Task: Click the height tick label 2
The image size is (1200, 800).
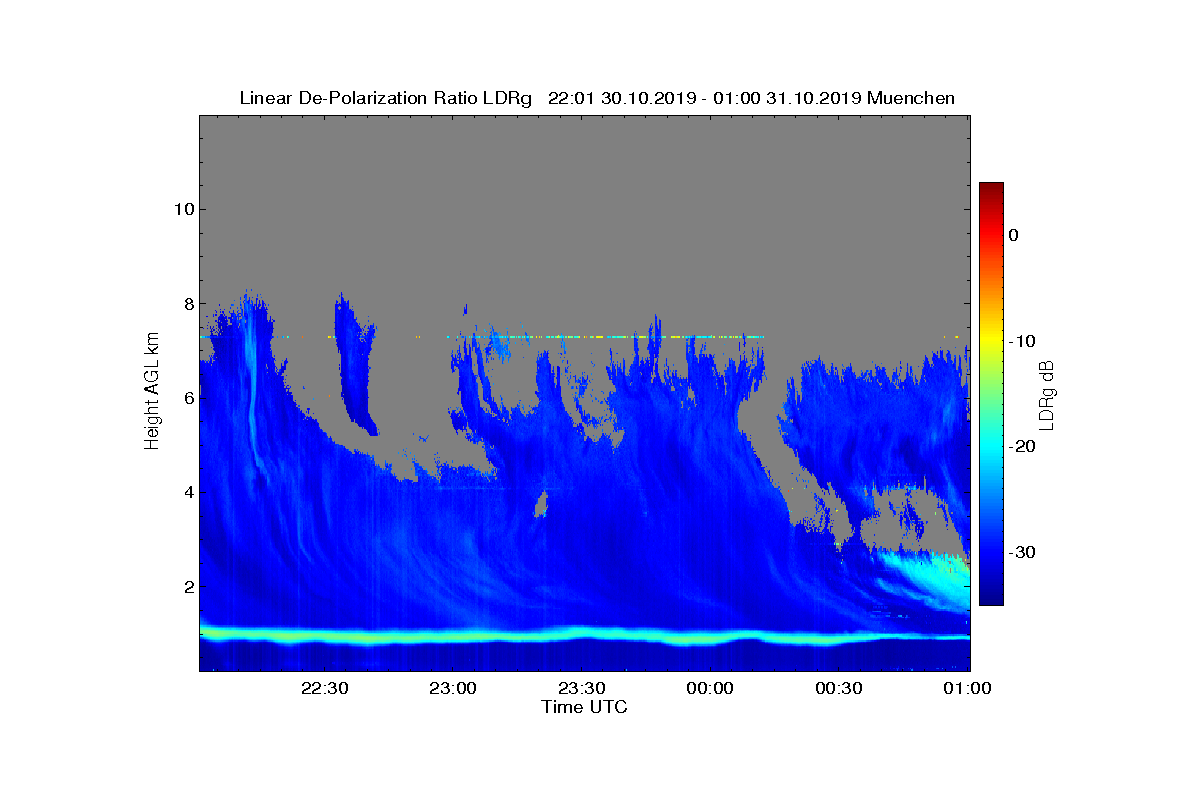Action: pyautogui.click(x=188, y=587)
